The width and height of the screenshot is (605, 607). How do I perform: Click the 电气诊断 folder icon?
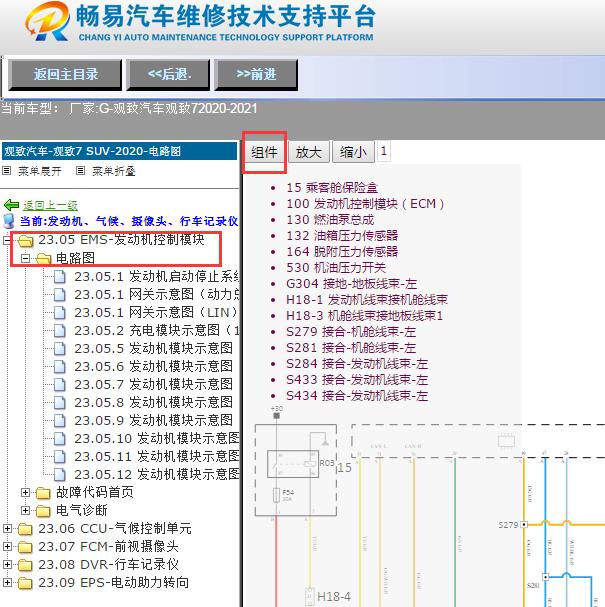tap(44, 511)
